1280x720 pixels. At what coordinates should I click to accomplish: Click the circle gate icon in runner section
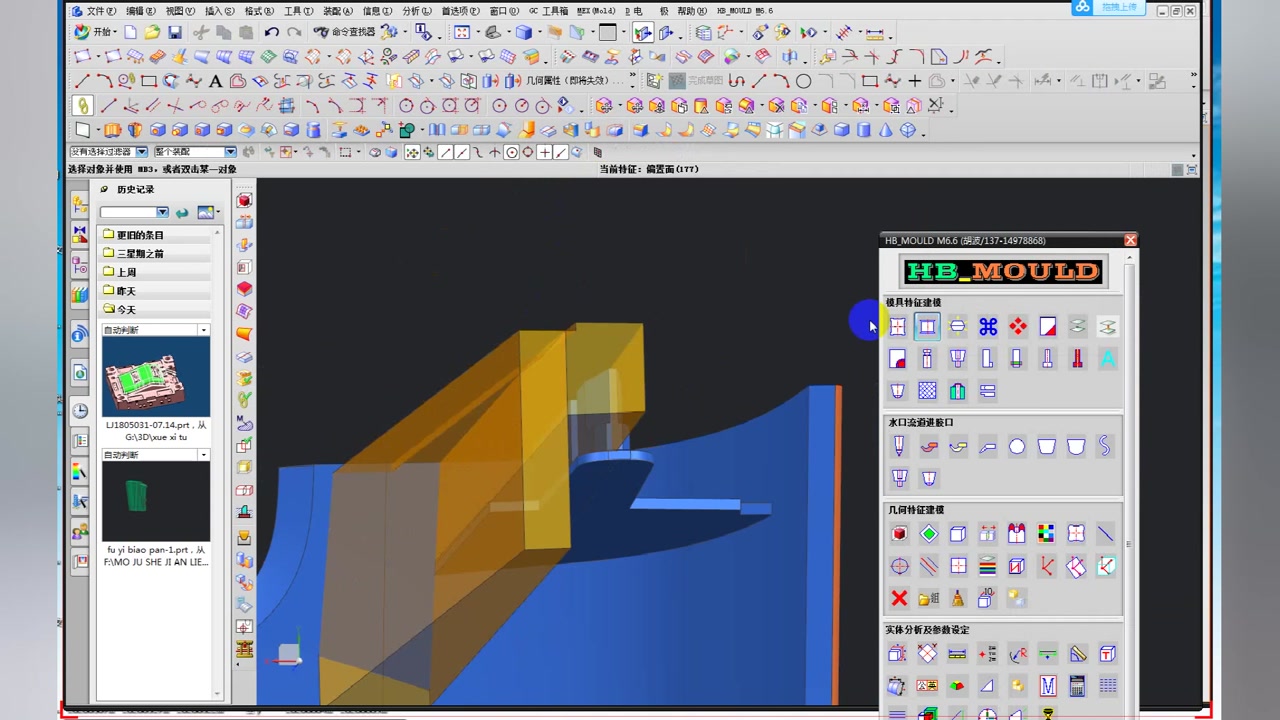(1017, 447)
